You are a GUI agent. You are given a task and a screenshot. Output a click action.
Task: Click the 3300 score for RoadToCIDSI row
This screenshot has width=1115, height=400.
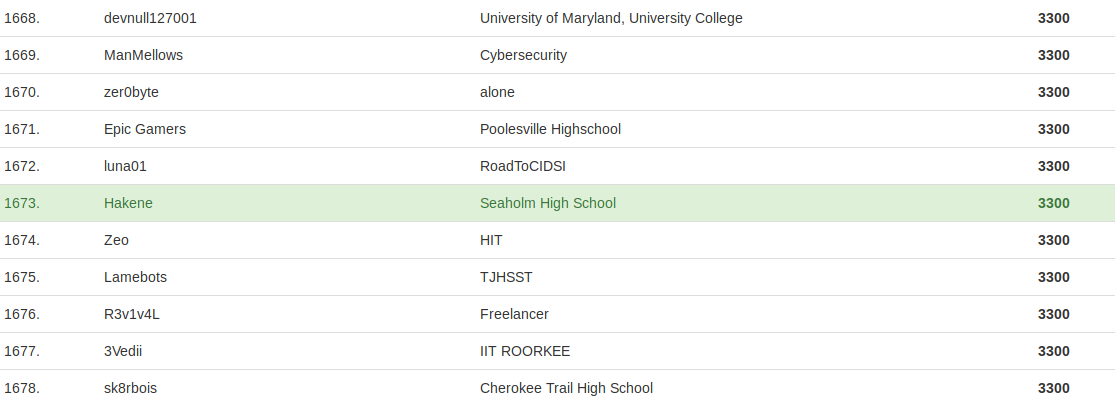click(x=1053, y=166)
